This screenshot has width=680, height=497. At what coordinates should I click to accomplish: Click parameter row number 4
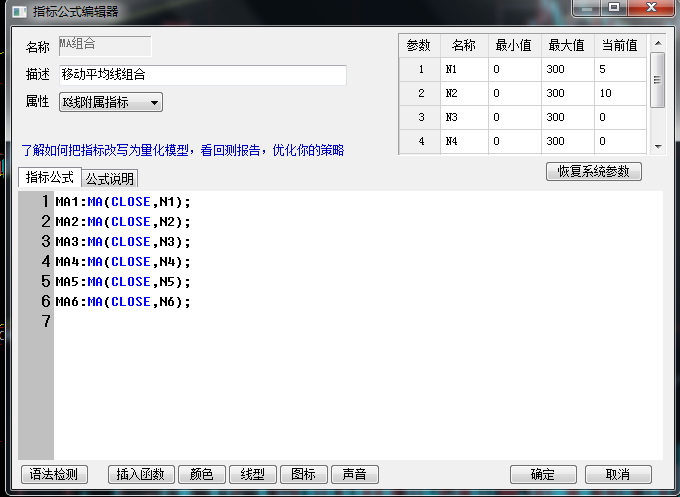click(421, 141)
